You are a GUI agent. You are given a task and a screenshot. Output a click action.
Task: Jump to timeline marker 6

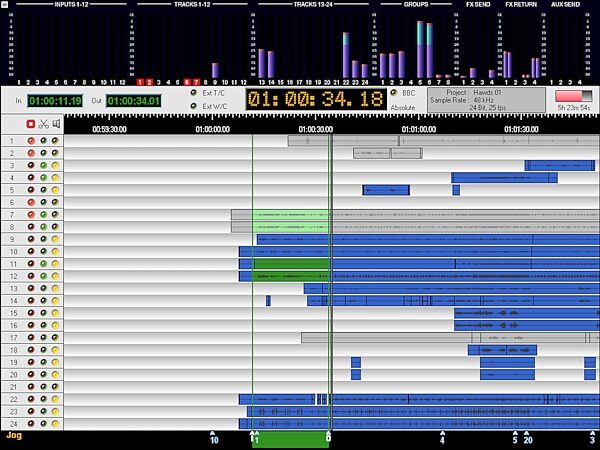328,437
